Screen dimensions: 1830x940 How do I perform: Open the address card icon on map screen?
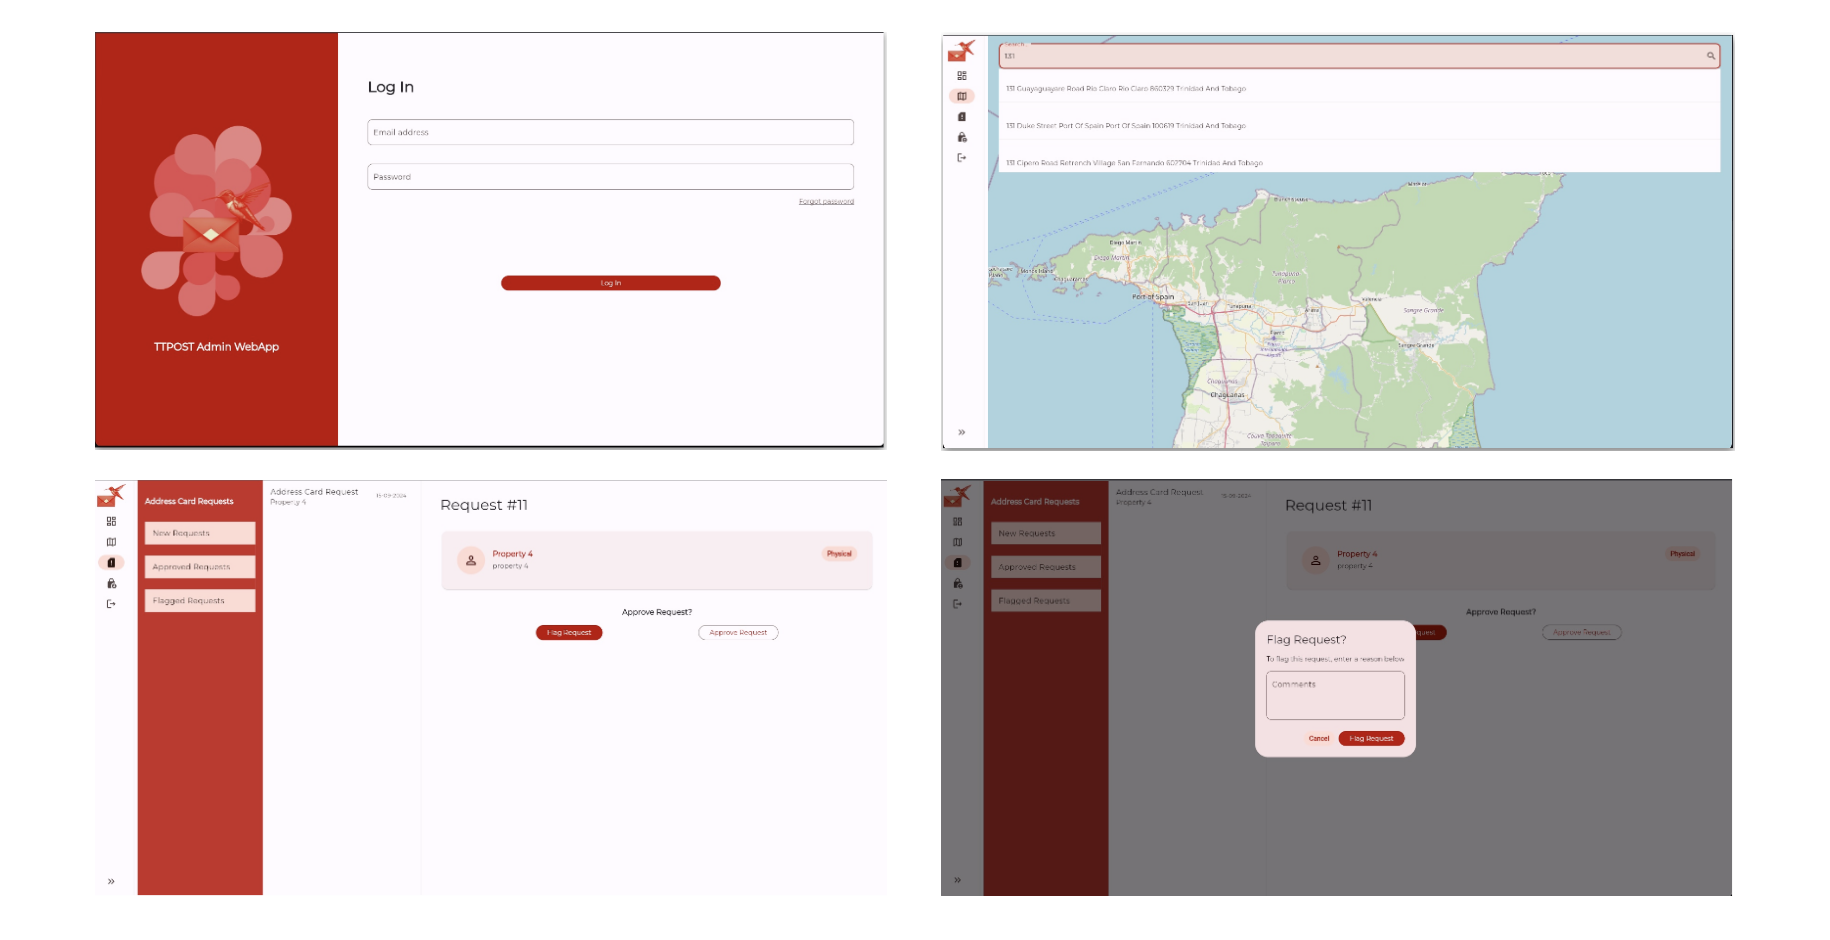(x=962, y=117)
